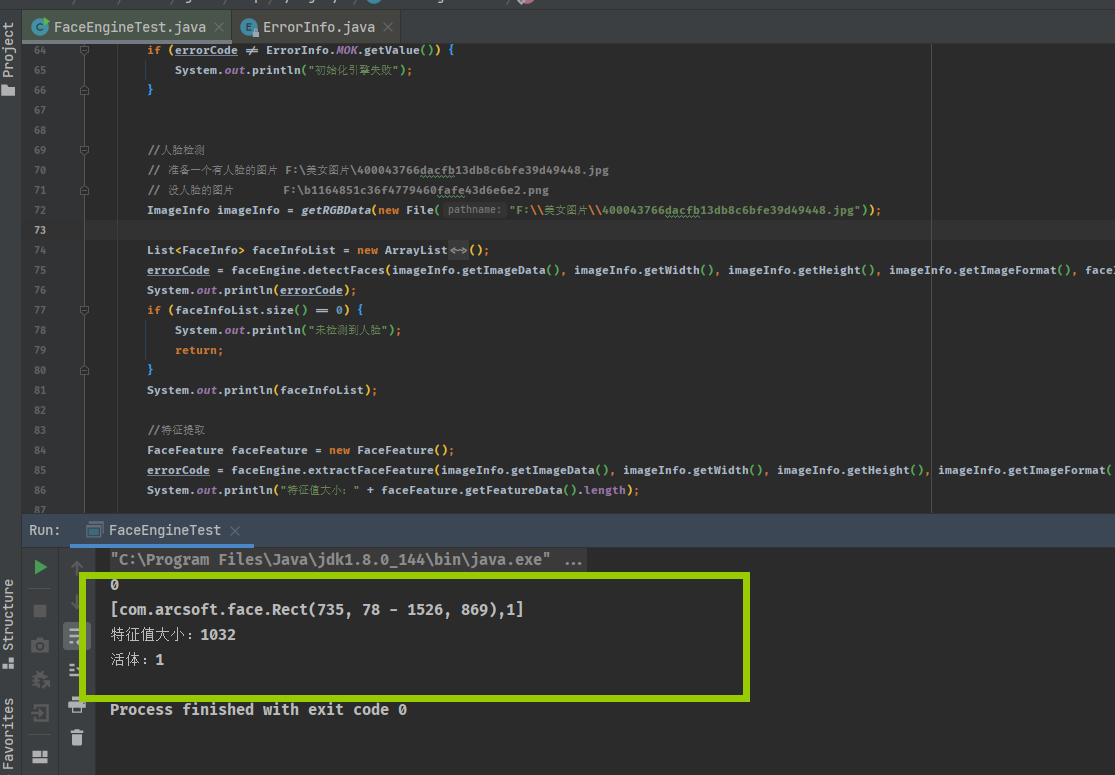Click the Attach Debugger bug icon
This screenshot has height=775, width=1115.
41,679
